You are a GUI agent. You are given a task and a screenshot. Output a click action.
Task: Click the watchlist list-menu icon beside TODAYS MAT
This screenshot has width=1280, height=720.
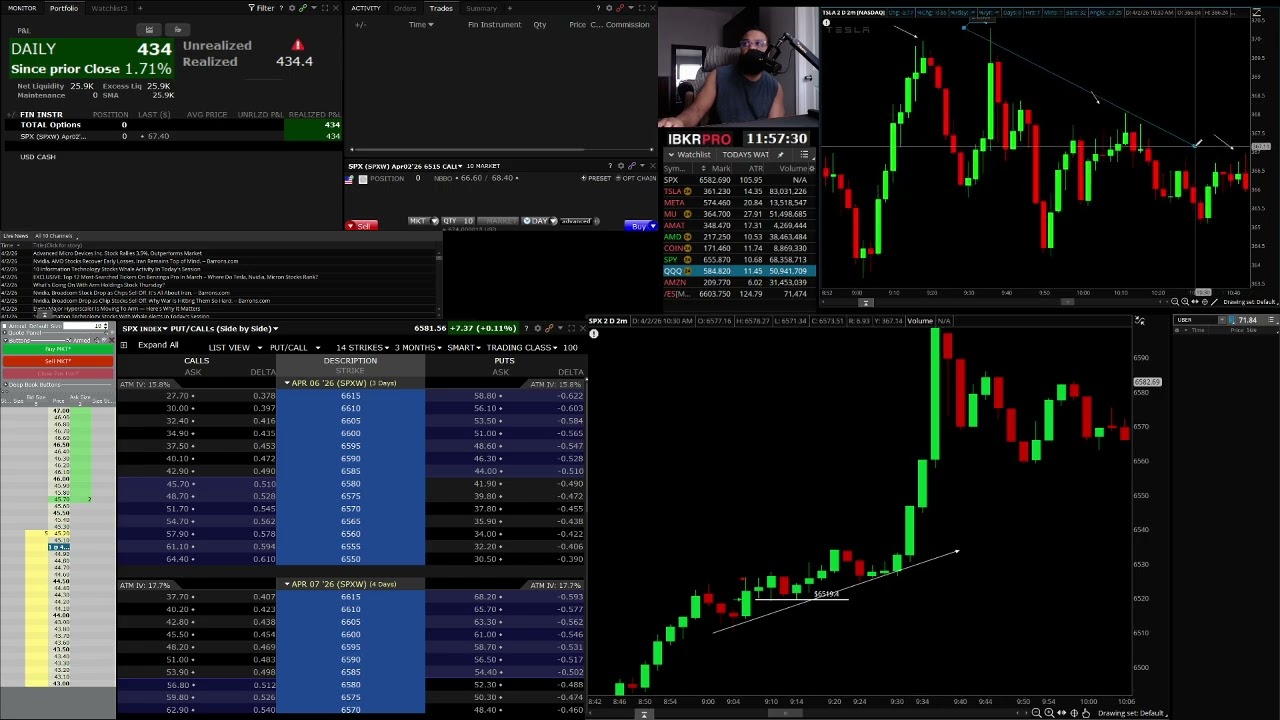pos(804,155)
